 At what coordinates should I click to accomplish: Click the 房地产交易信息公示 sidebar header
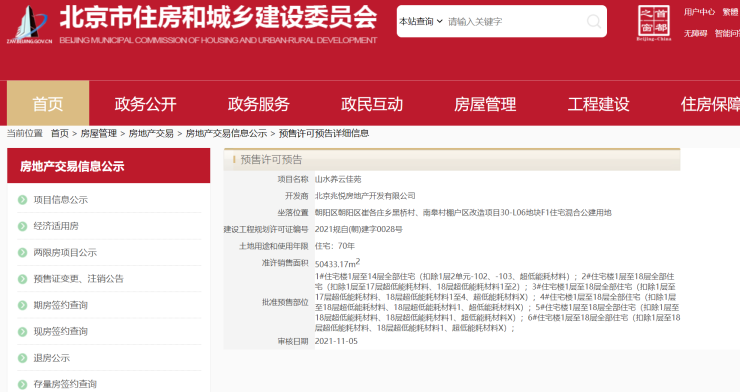[109, 166]
